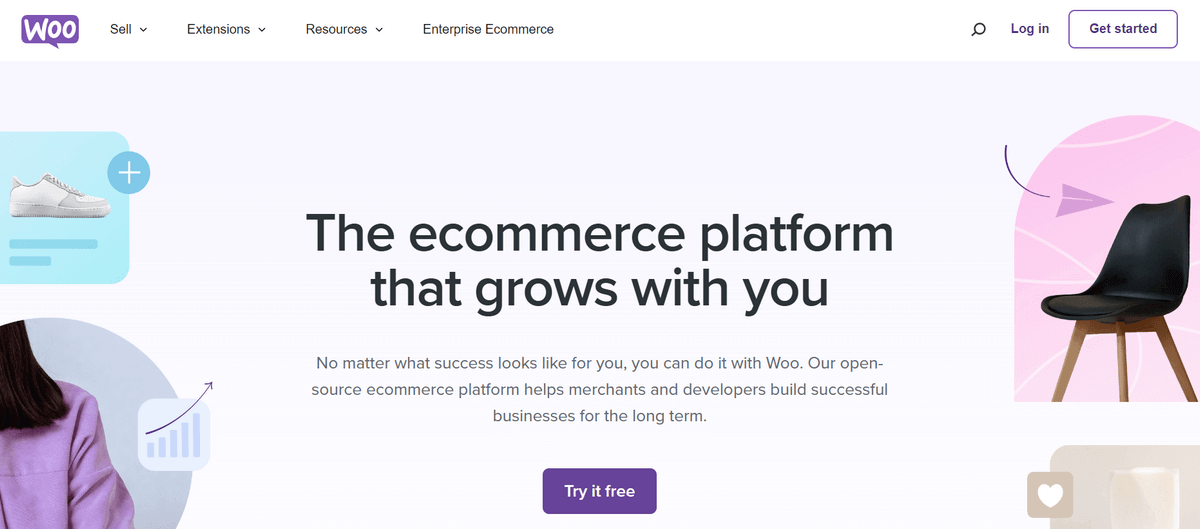Viewport: 1200px width, 529px height.
Task: Expand the Resources dropdown menu
Action: pyautogui.click(x=344, y=29)
